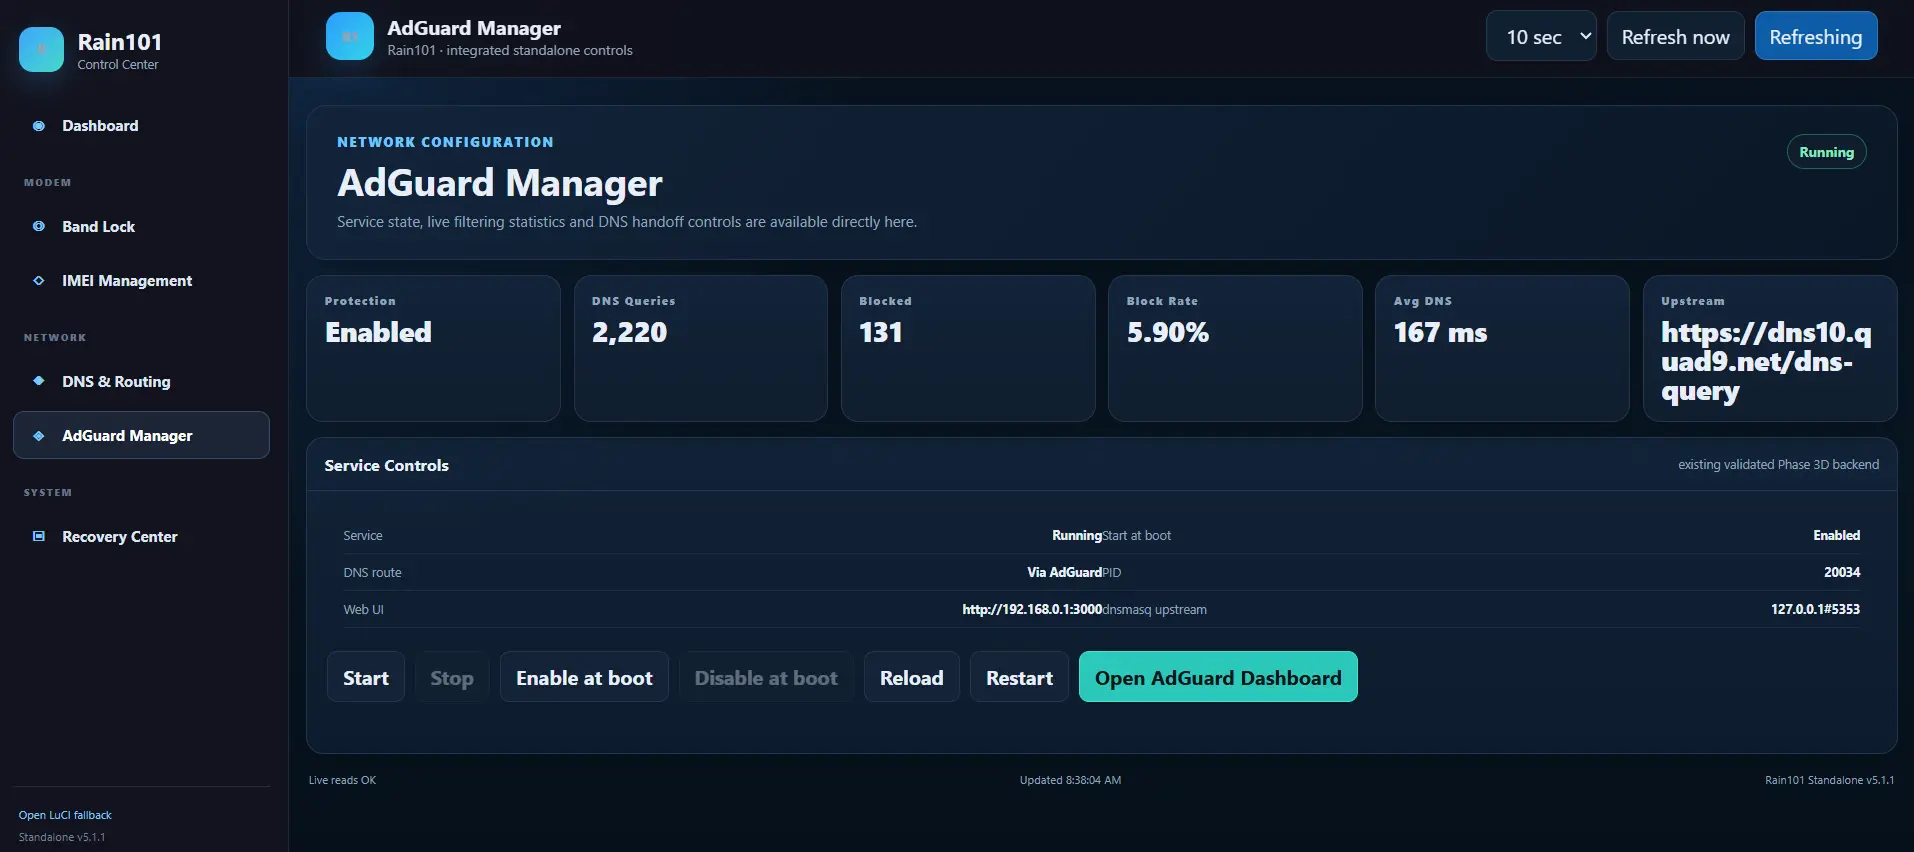Click the AdGuard Manager header logo icon
1914x852 pixels.
coord(350,37)
